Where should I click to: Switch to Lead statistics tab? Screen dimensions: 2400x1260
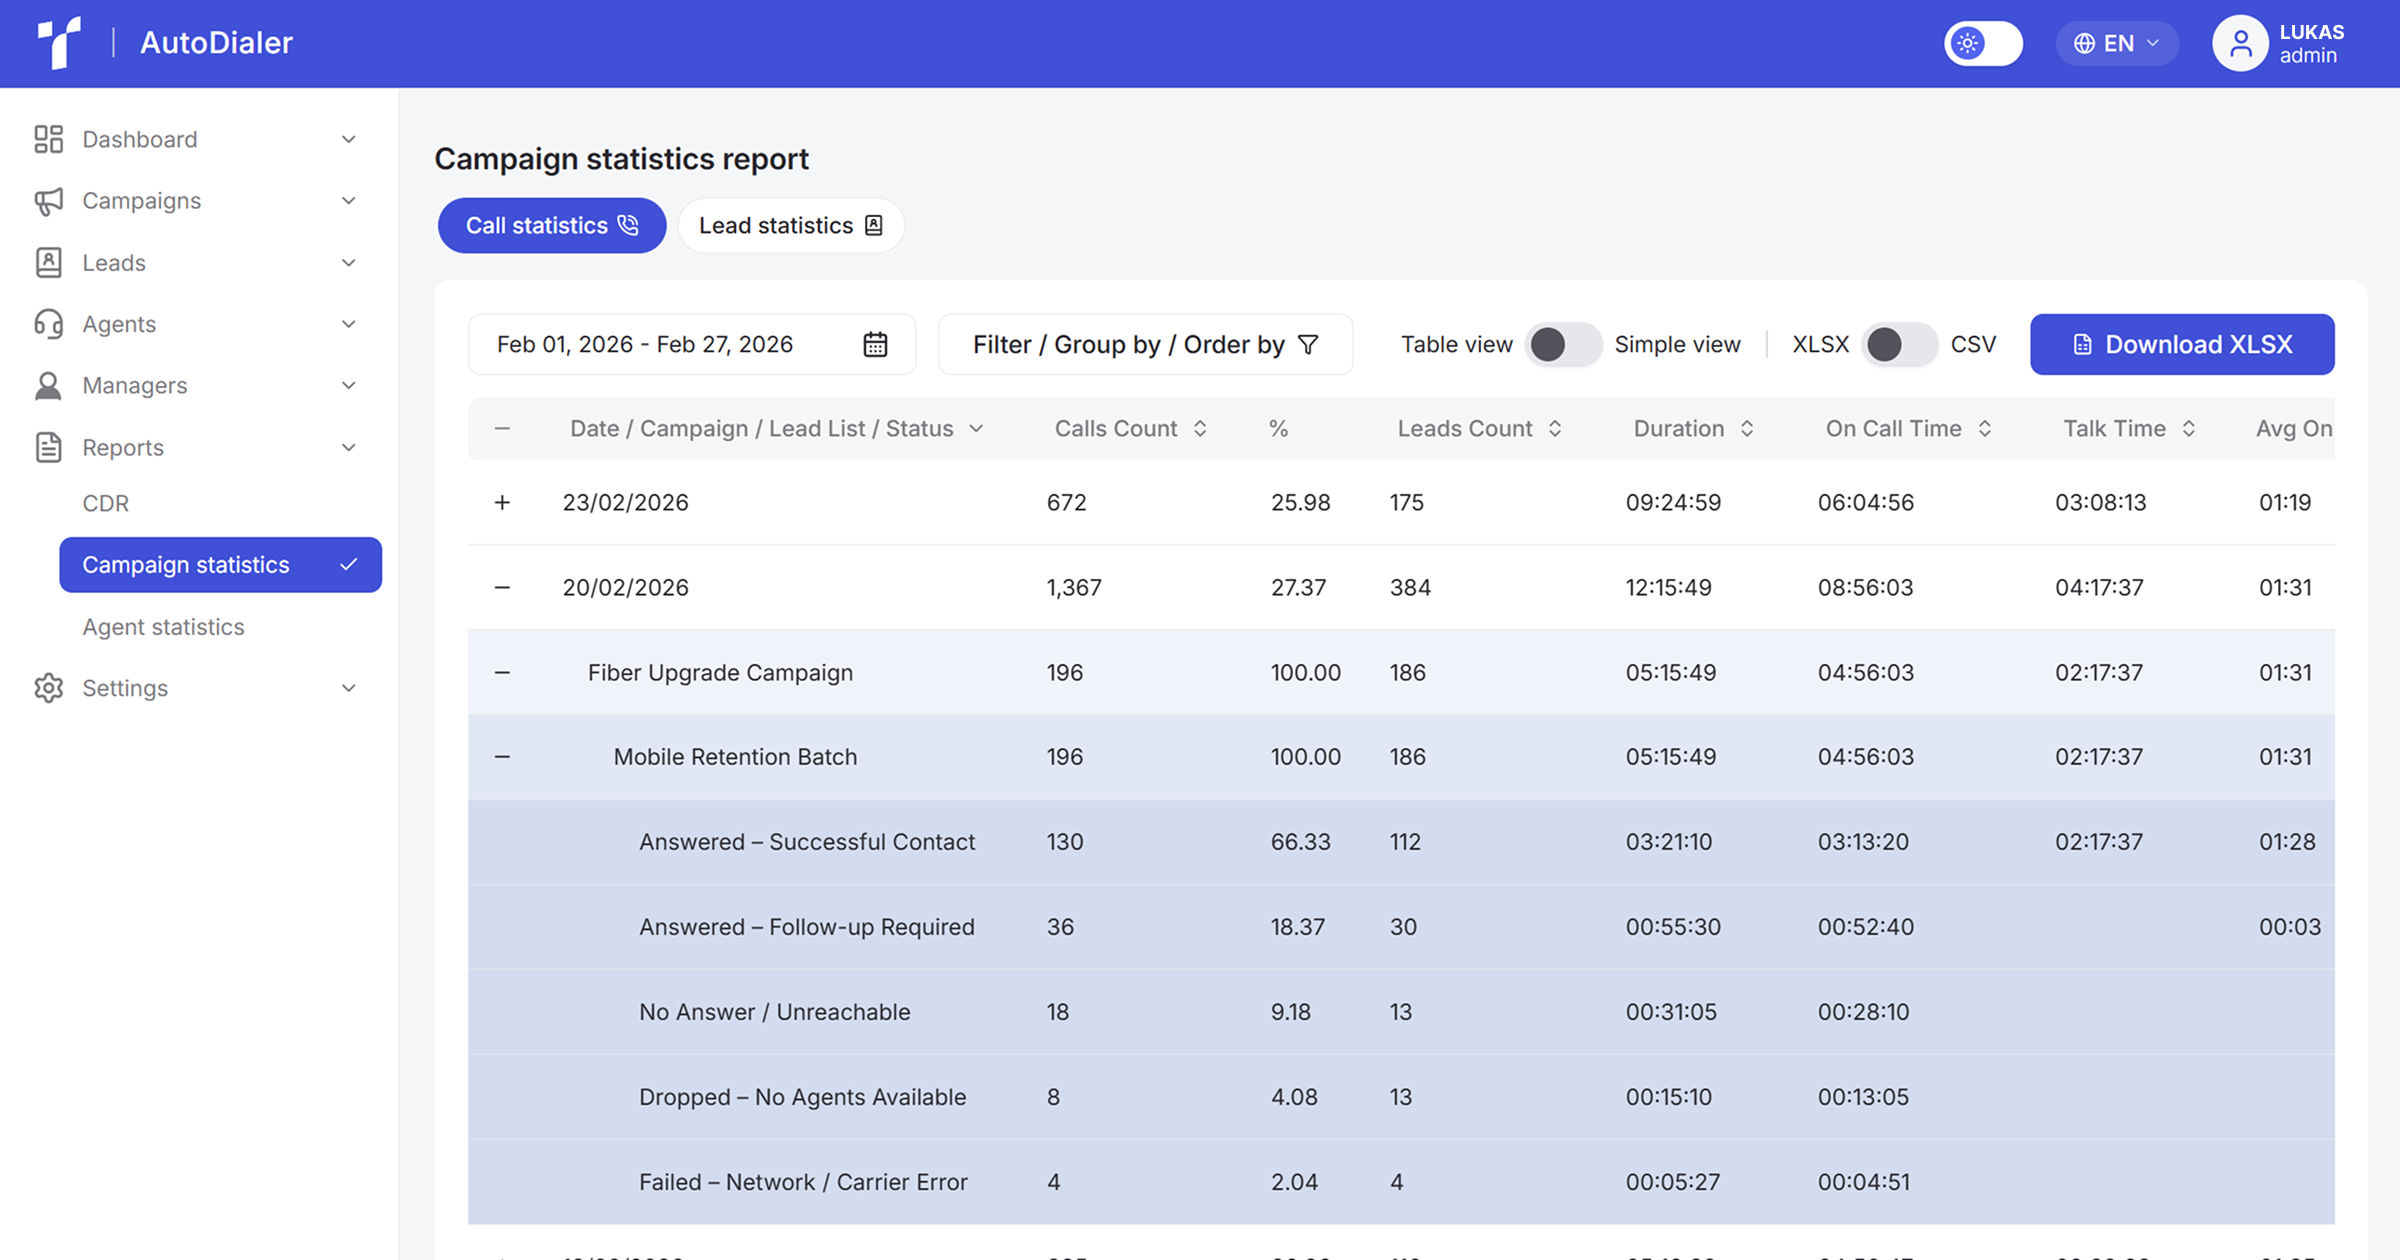pyautogui.click(x=790, y=226)
